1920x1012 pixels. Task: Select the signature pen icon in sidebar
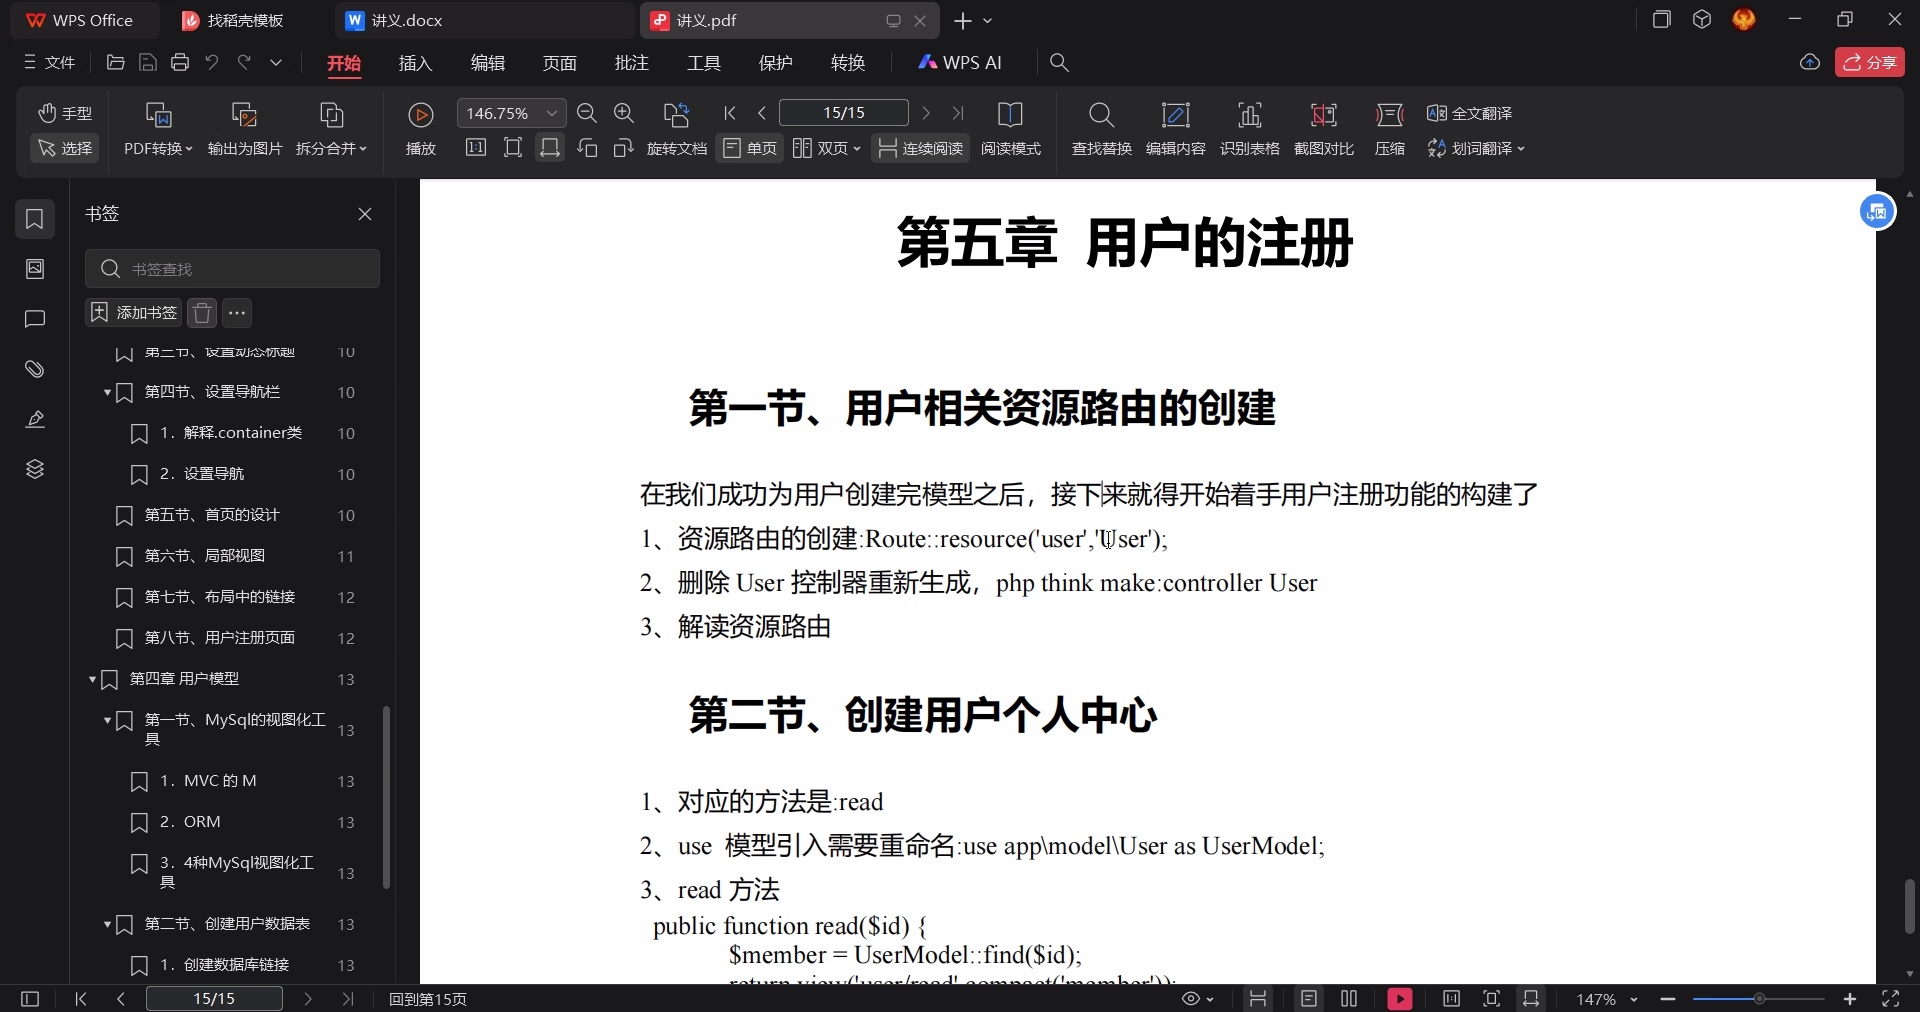34,419
